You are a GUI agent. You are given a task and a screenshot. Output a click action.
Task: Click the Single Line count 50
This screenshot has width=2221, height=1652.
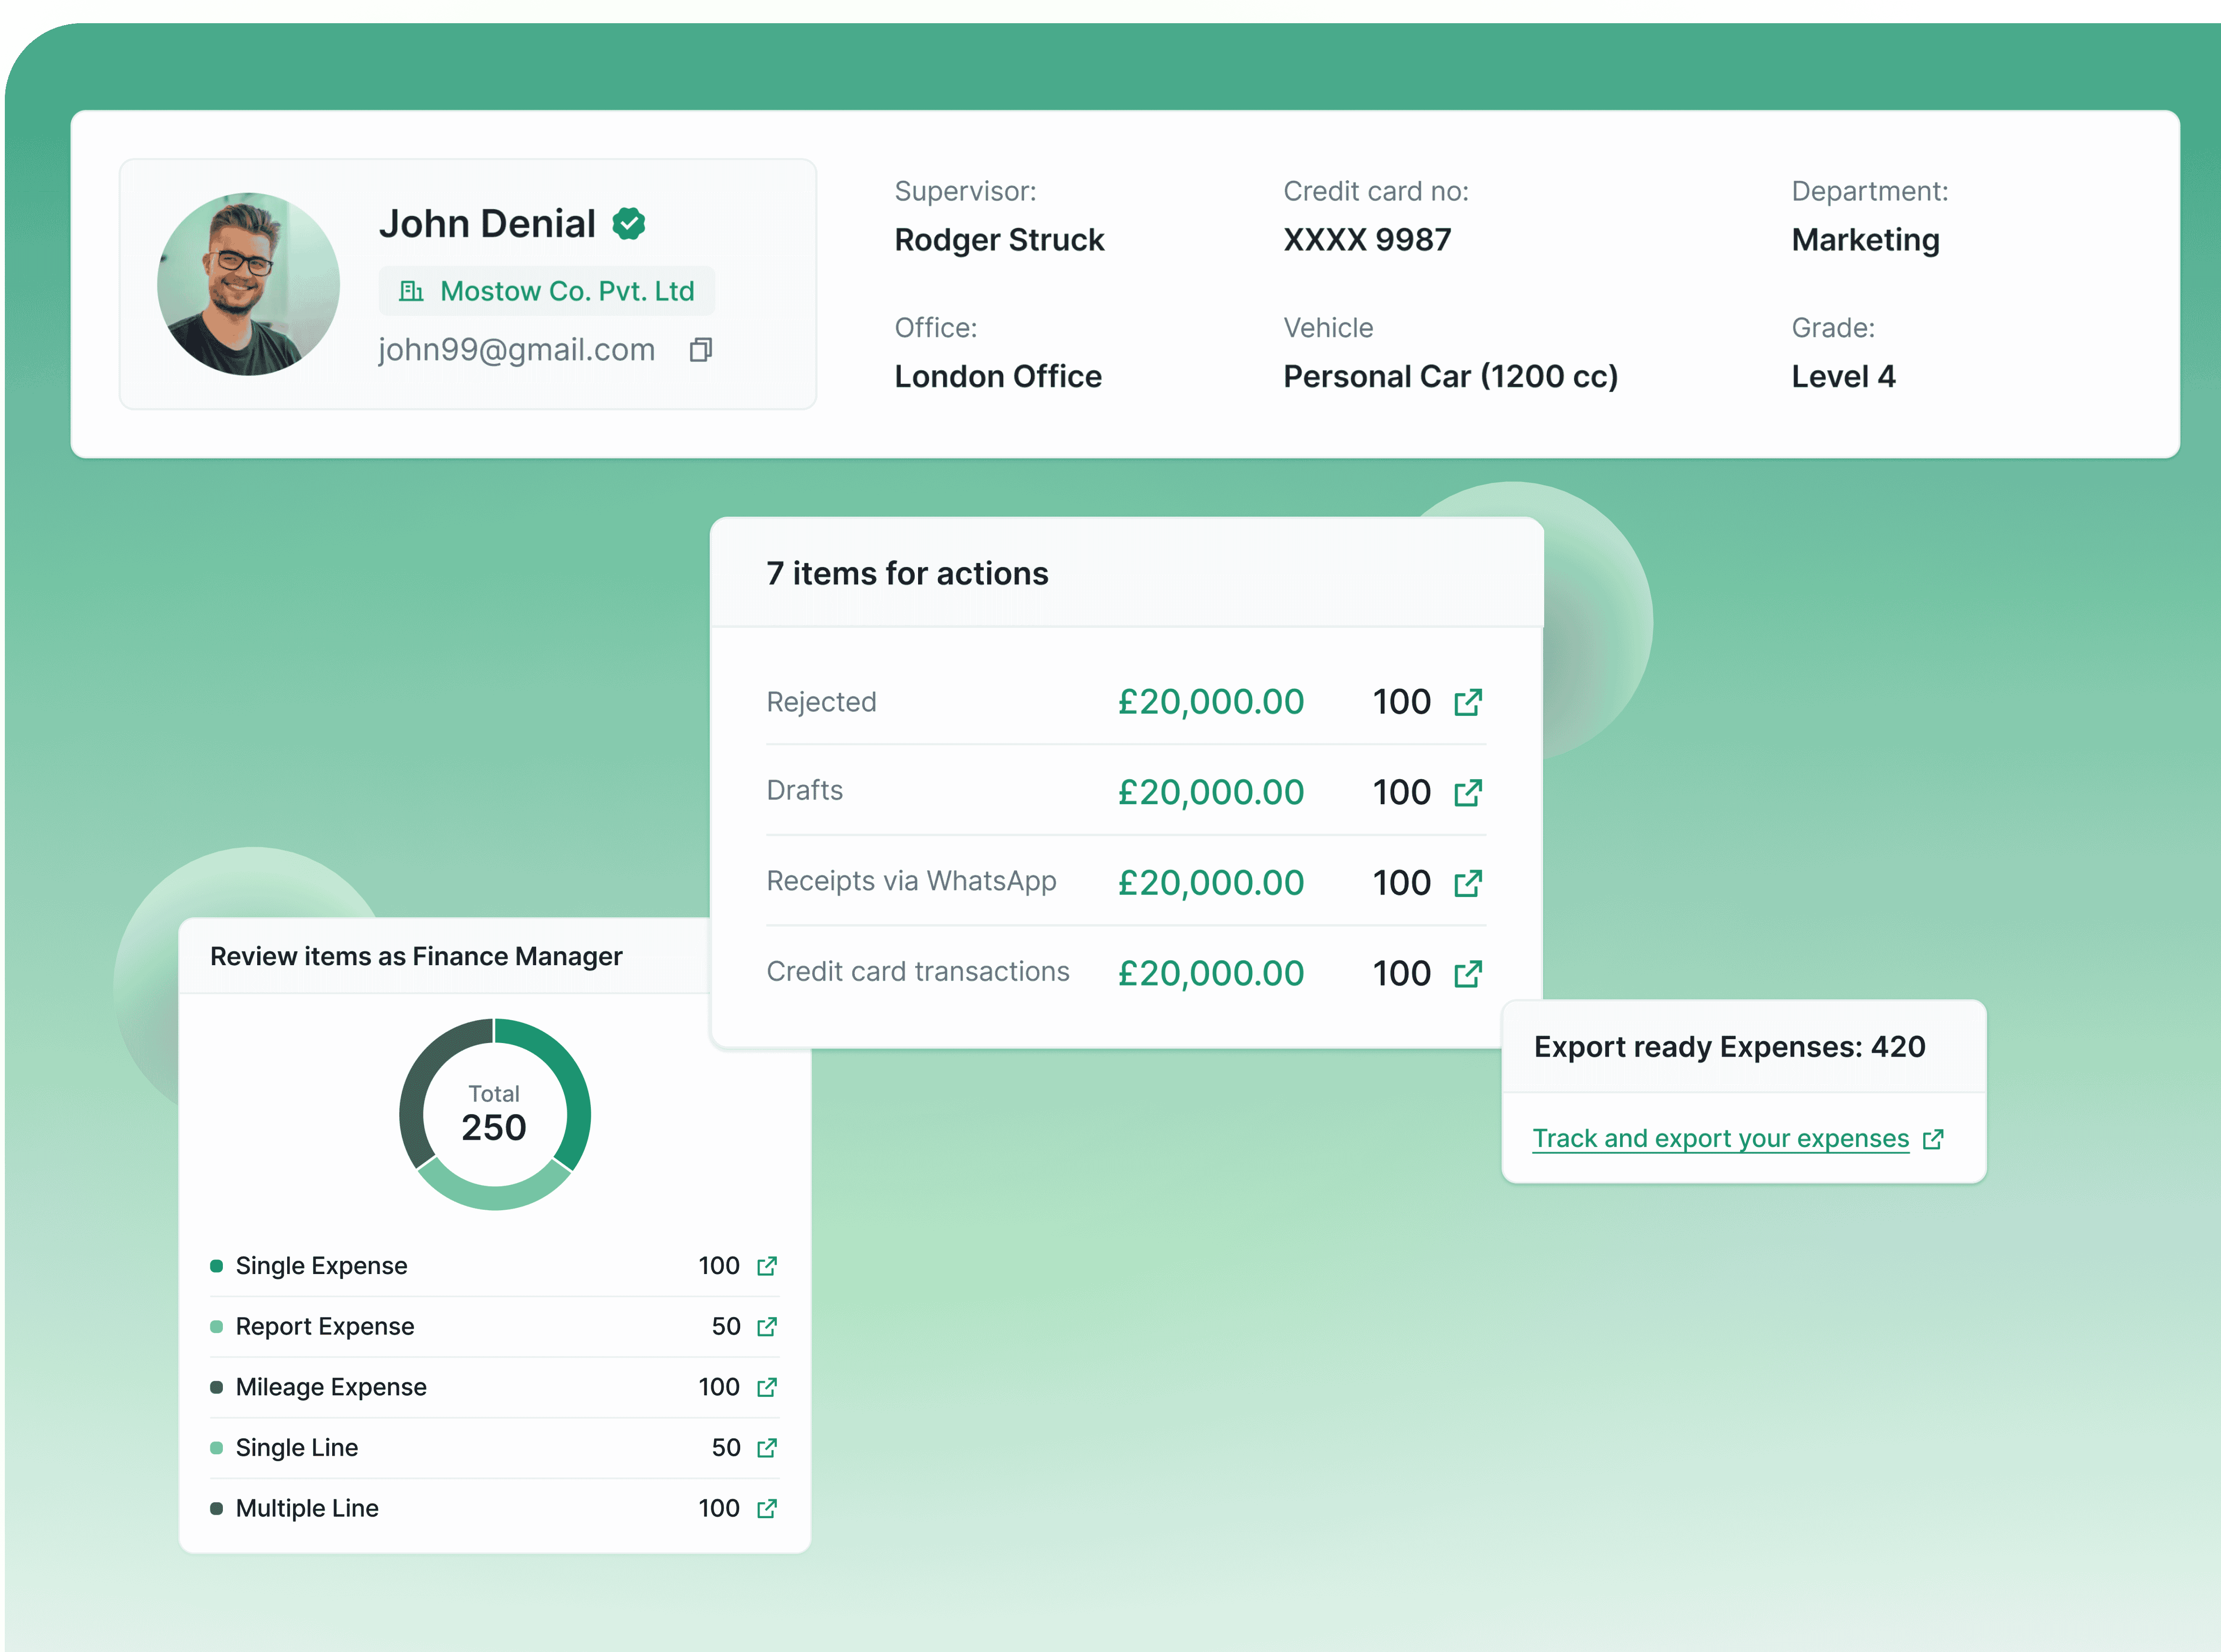726,1448
